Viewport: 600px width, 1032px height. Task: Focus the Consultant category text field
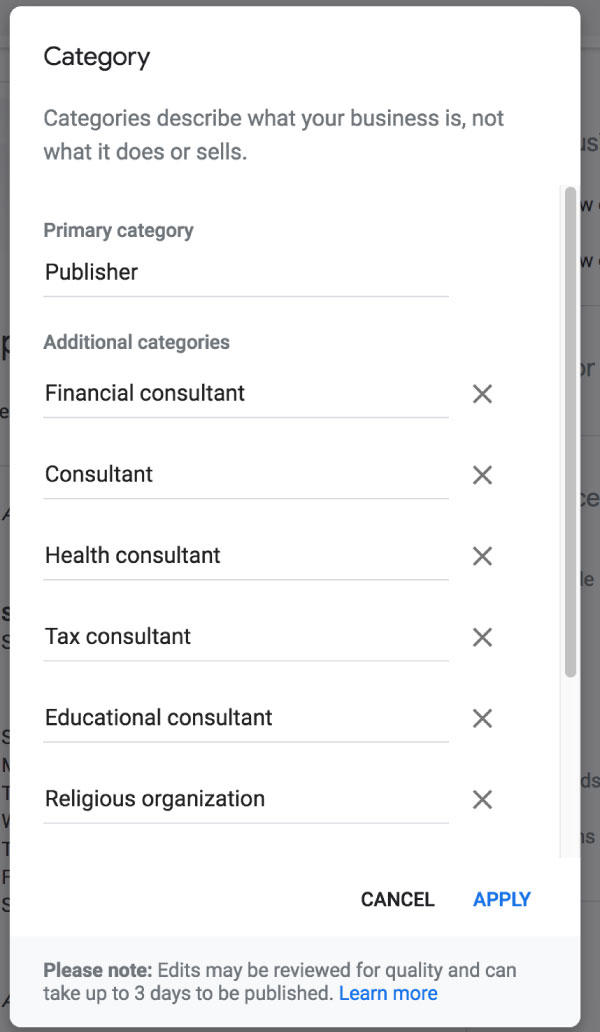(x=245, y=475)
